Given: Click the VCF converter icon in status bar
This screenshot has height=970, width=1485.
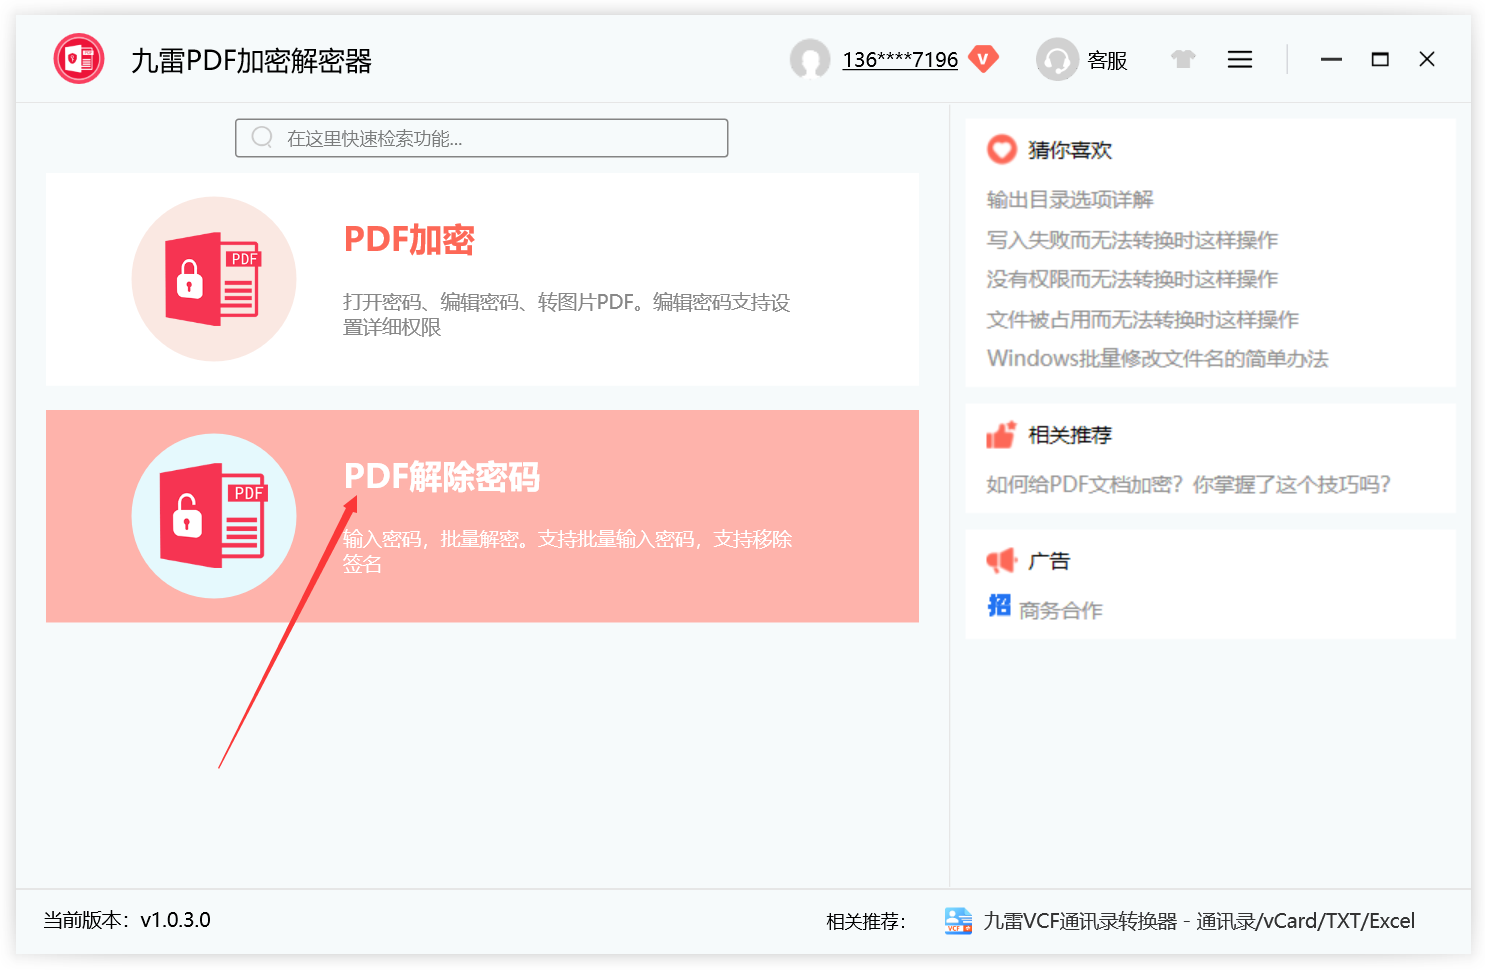Looking at the screenshot, I should coord(957,920).
